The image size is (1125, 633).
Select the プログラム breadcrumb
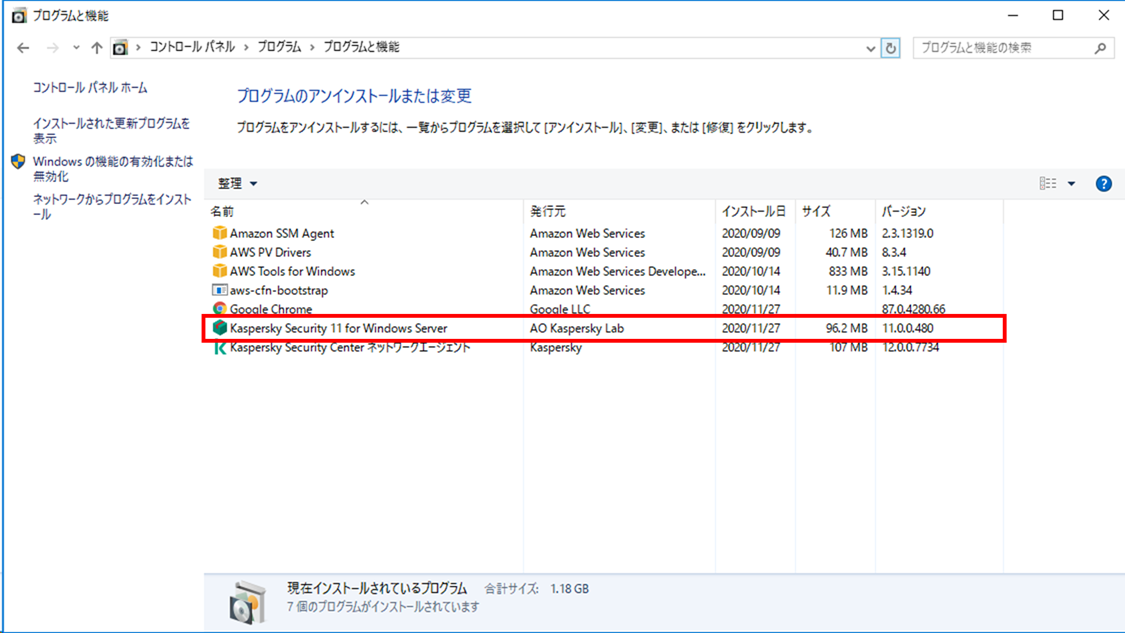point(279,47)
